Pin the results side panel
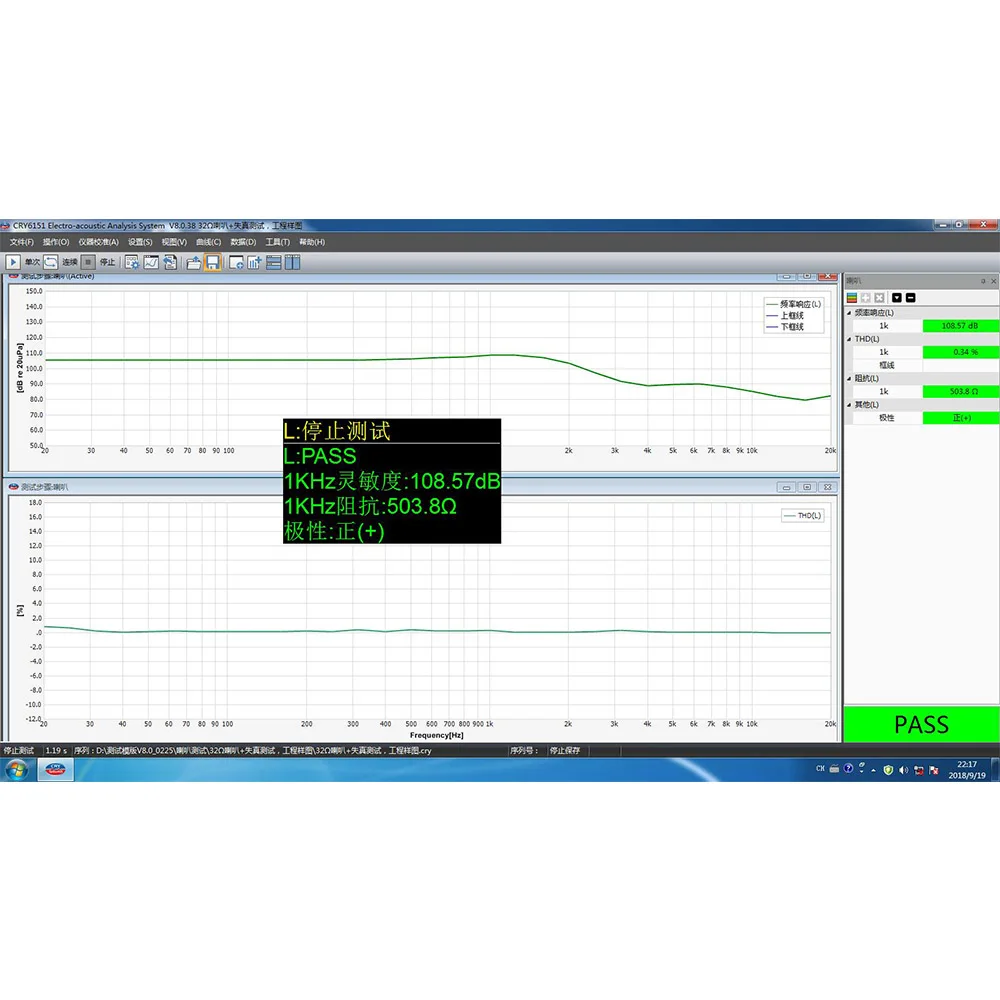This screenshot has width=1000, height=1000. (983, 281)
